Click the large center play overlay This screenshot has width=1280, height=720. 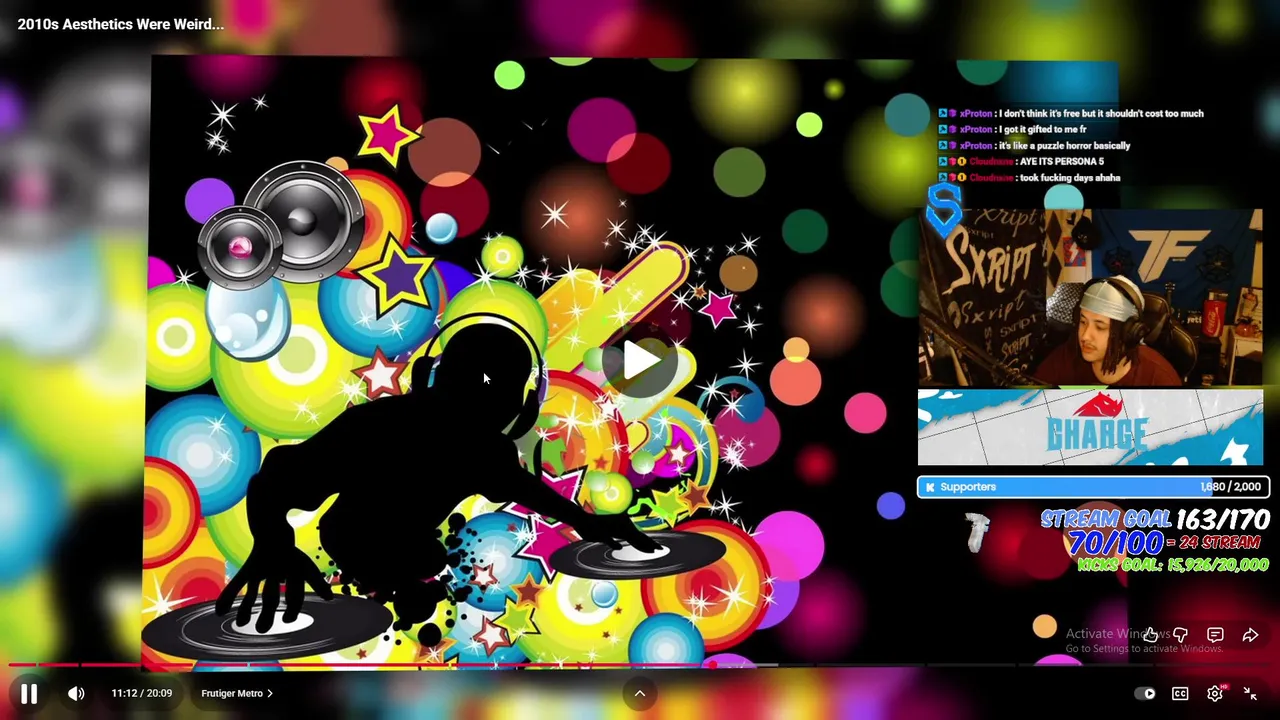pos(641,361)
